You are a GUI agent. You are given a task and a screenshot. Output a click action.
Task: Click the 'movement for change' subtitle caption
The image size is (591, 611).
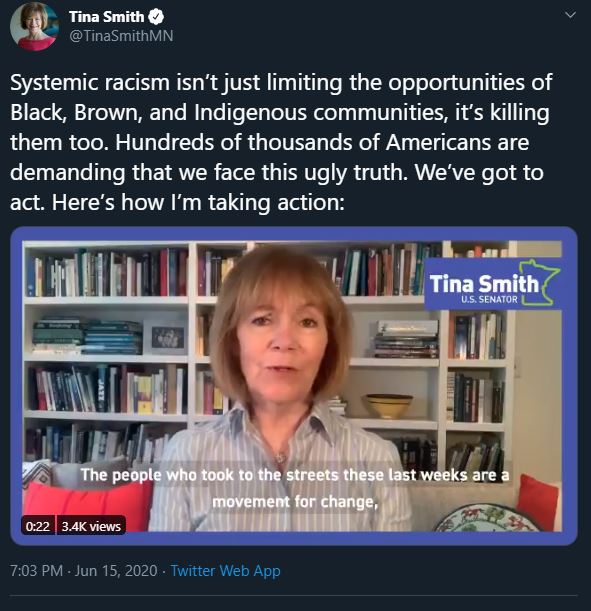tap(295, 502)
